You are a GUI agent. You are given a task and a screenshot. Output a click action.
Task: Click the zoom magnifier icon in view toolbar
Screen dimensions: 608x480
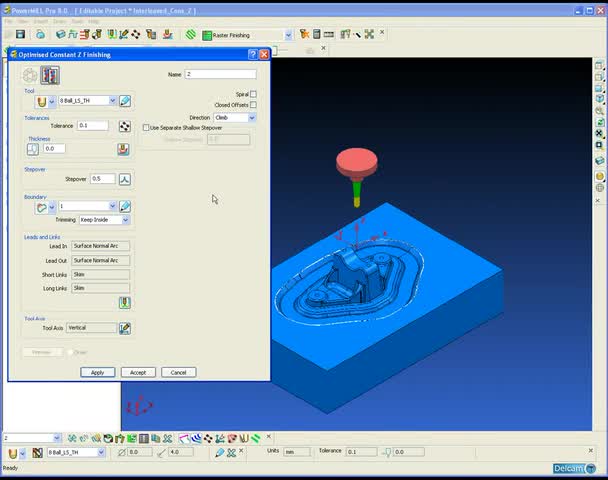coord(599,111)
